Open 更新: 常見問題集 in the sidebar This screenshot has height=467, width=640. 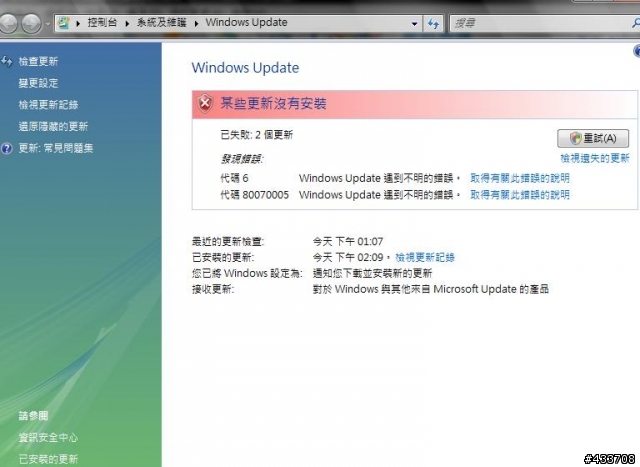[56, 148]
